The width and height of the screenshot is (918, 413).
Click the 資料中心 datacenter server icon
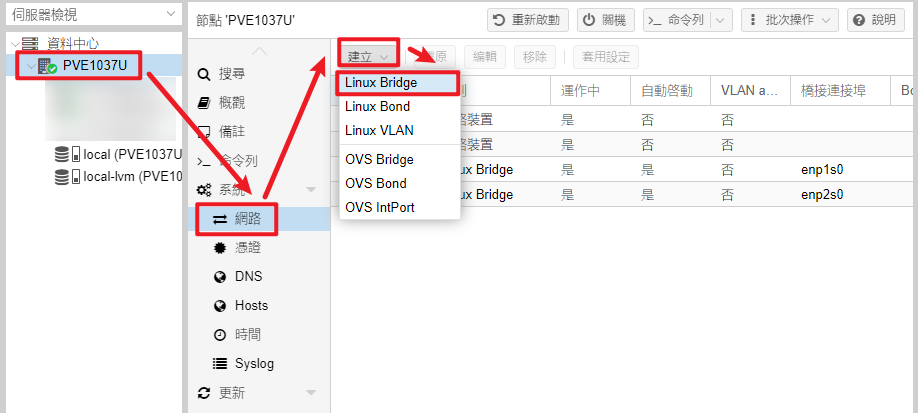[x=32, y=44]
